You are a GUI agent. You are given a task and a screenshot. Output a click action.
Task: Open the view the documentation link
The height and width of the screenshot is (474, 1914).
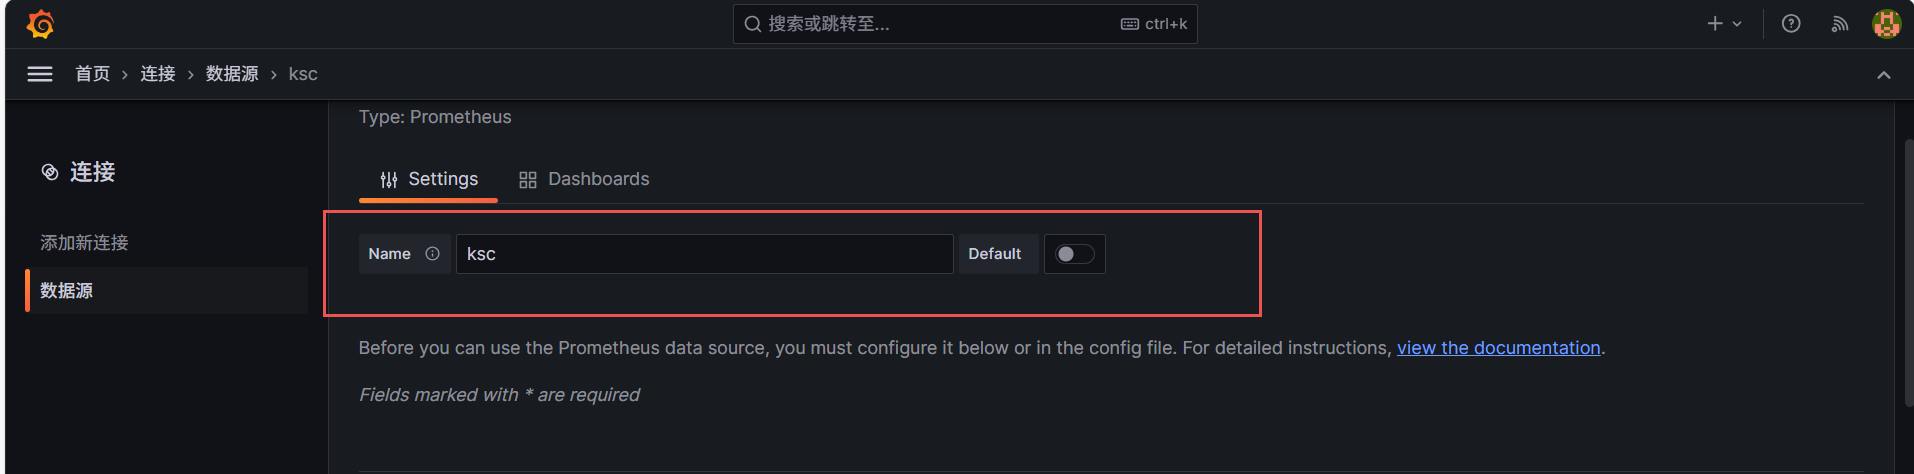click(x=1498, y=348)
